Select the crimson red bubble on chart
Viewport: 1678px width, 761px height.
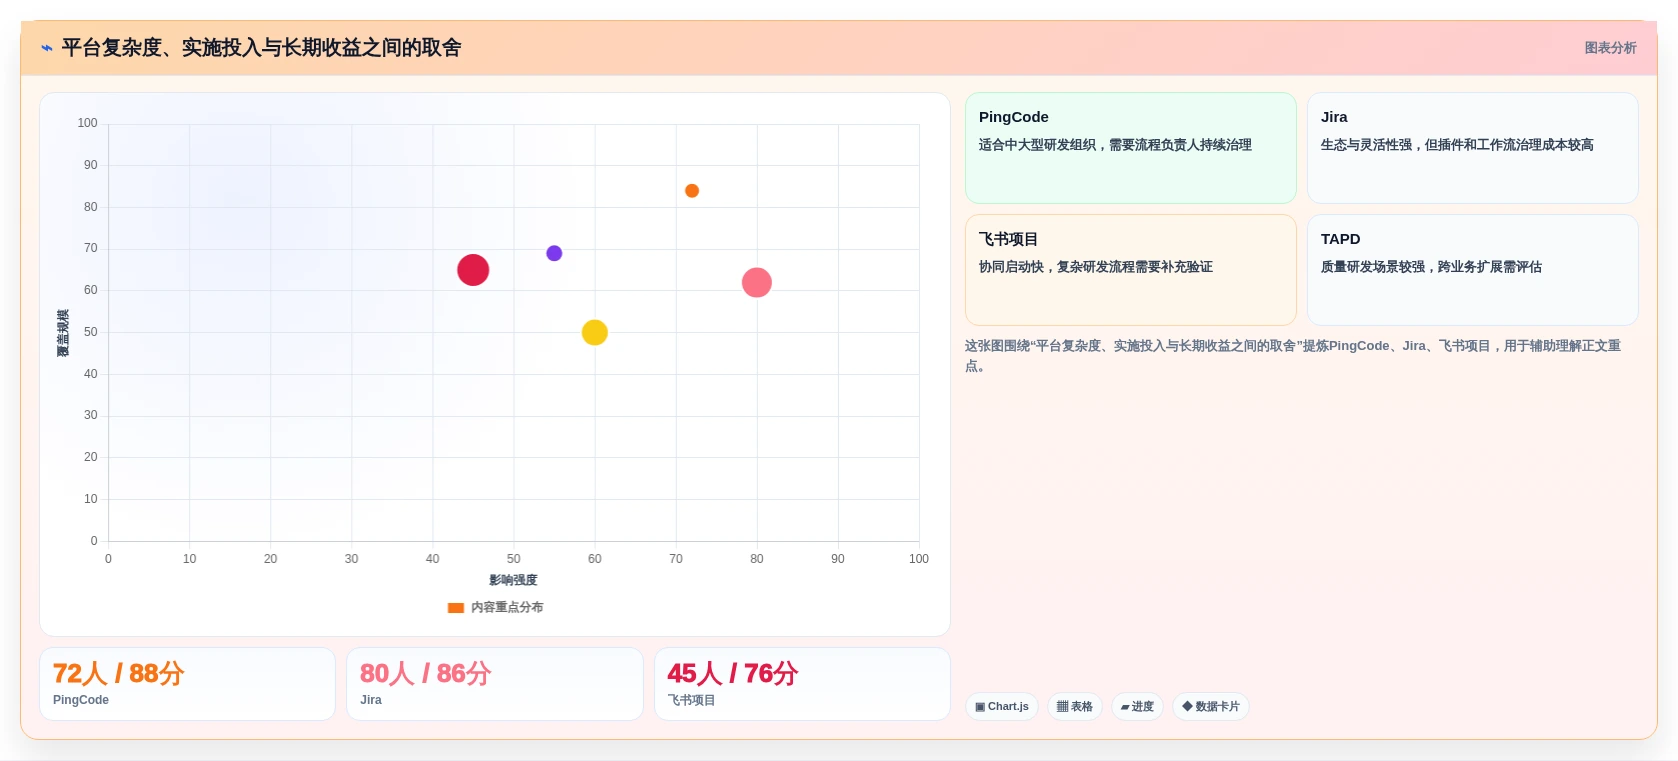click(x=473, y=270)
